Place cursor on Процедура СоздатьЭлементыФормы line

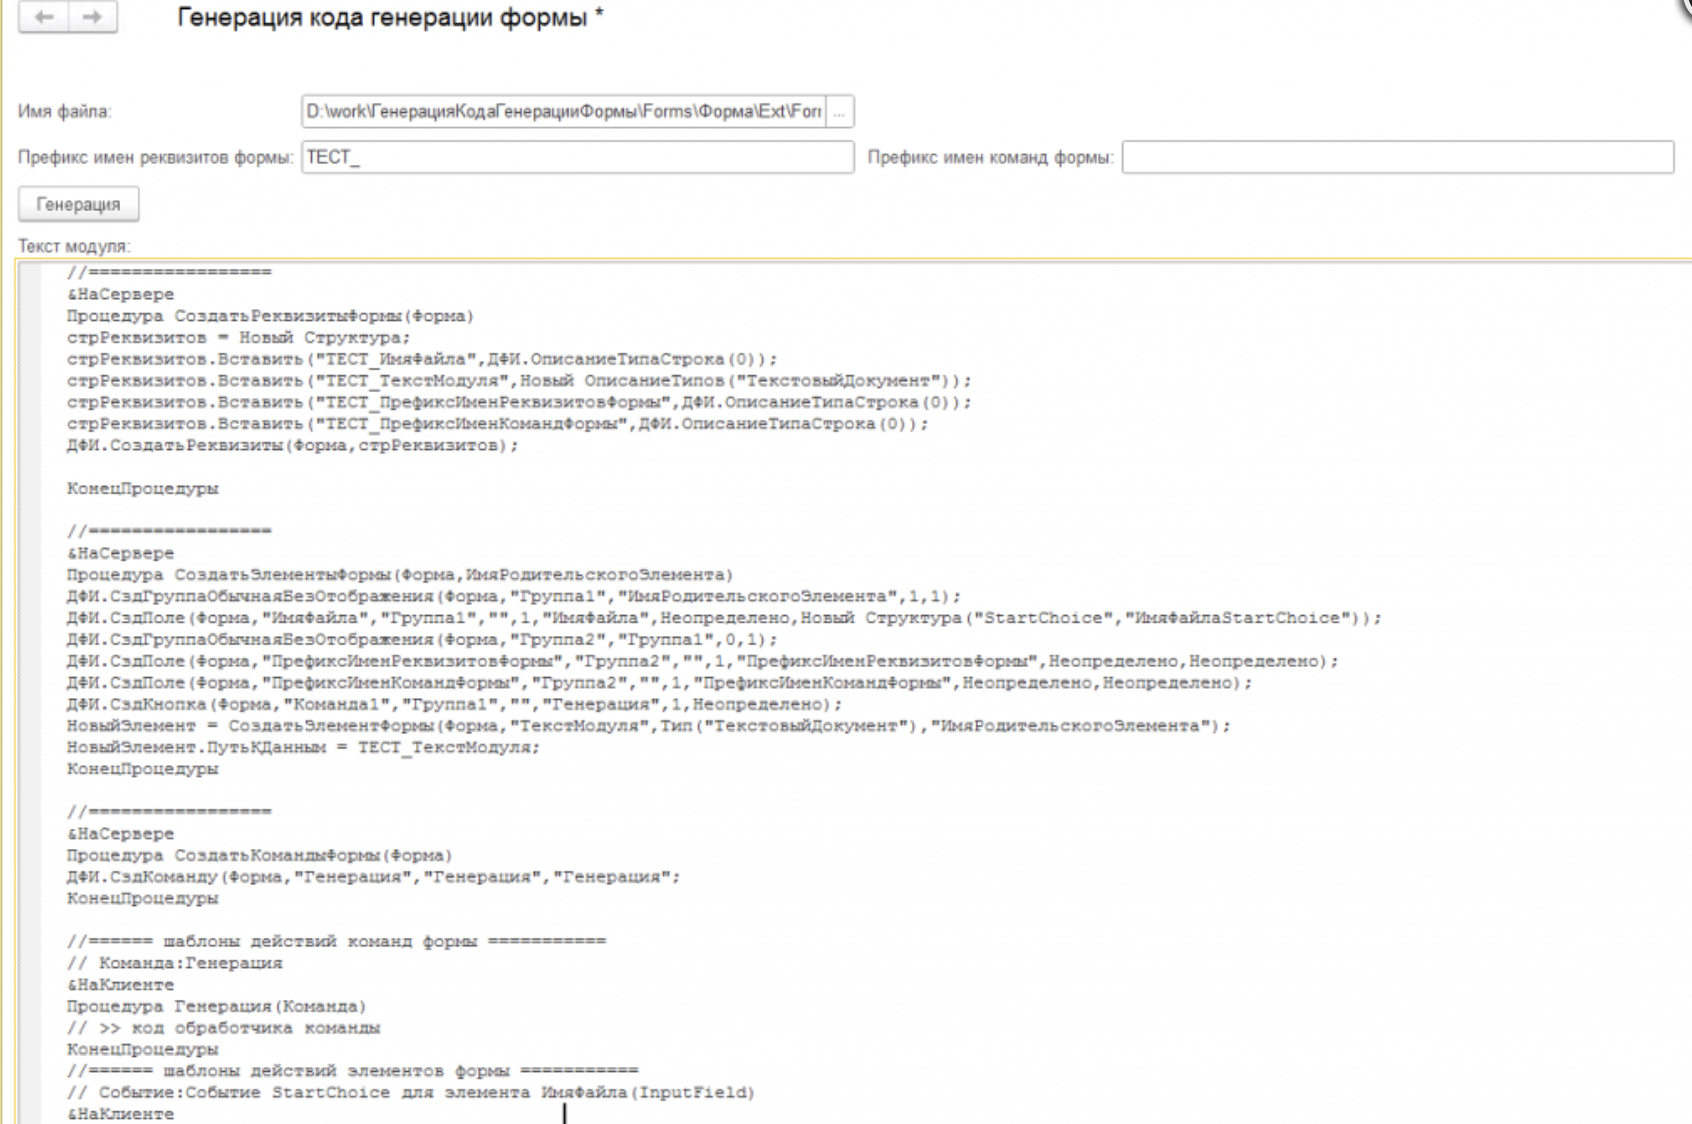[399, 575]
